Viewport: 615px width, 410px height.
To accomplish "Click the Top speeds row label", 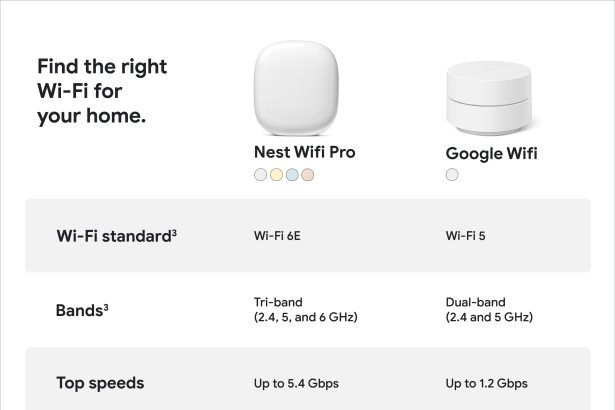I will [100, 383].
